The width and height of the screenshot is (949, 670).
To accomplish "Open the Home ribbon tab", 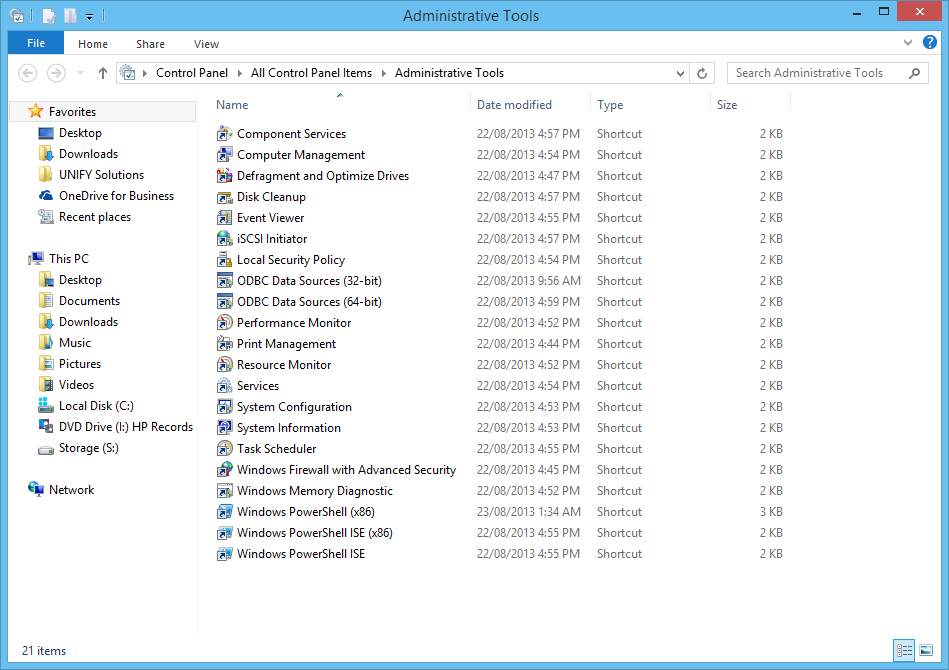I will pos(93,44).
